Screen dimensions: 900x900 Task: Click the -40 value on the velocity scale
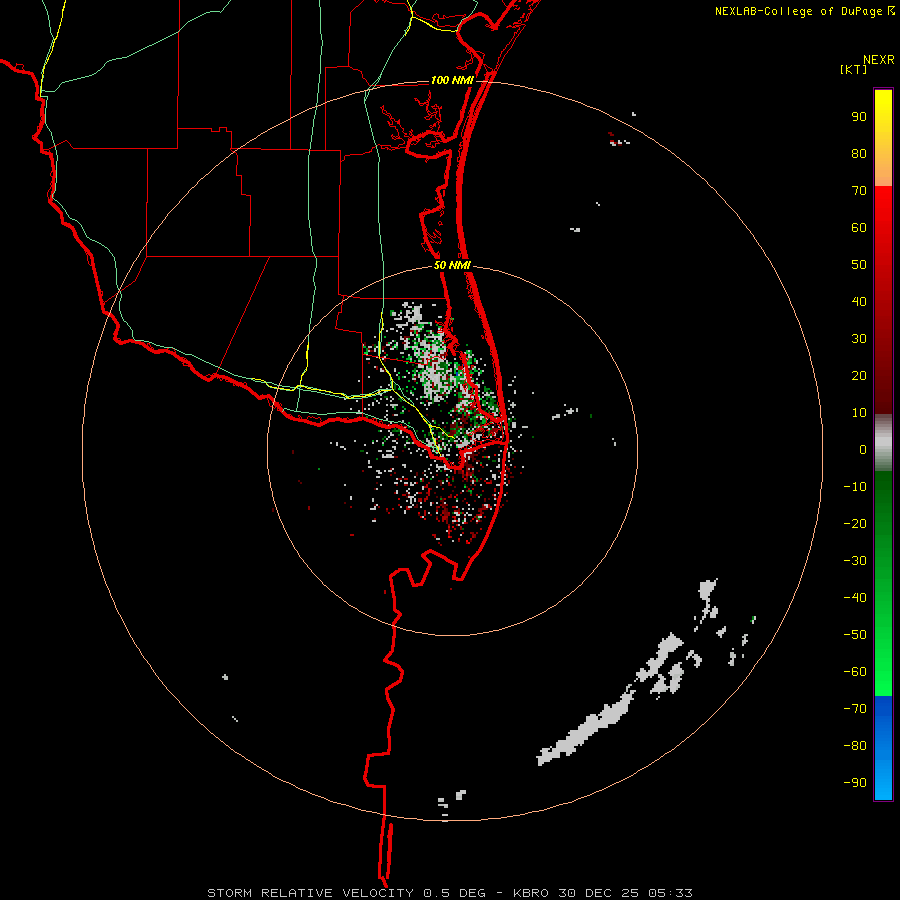click(x=855, y=598)
